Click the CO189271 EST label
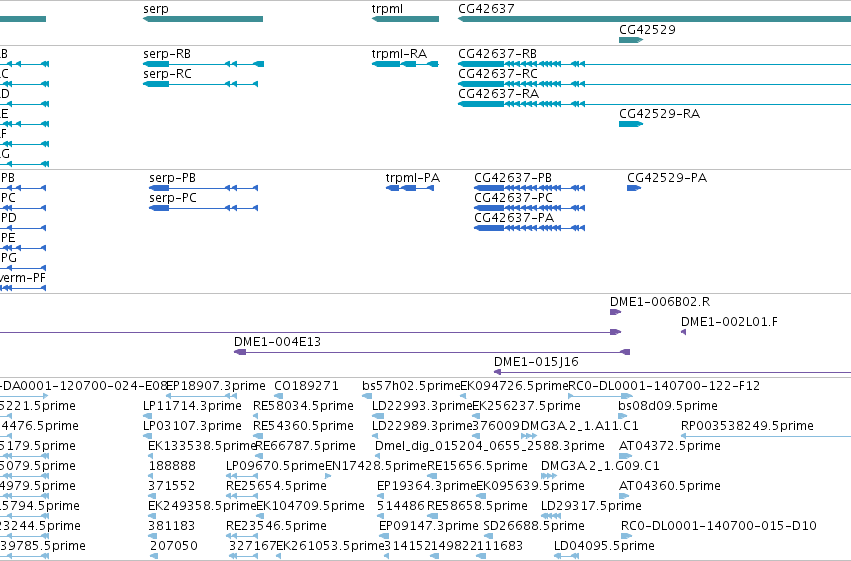Image resolution: width=851 pixels, height=561 pixels. [306, 386]
